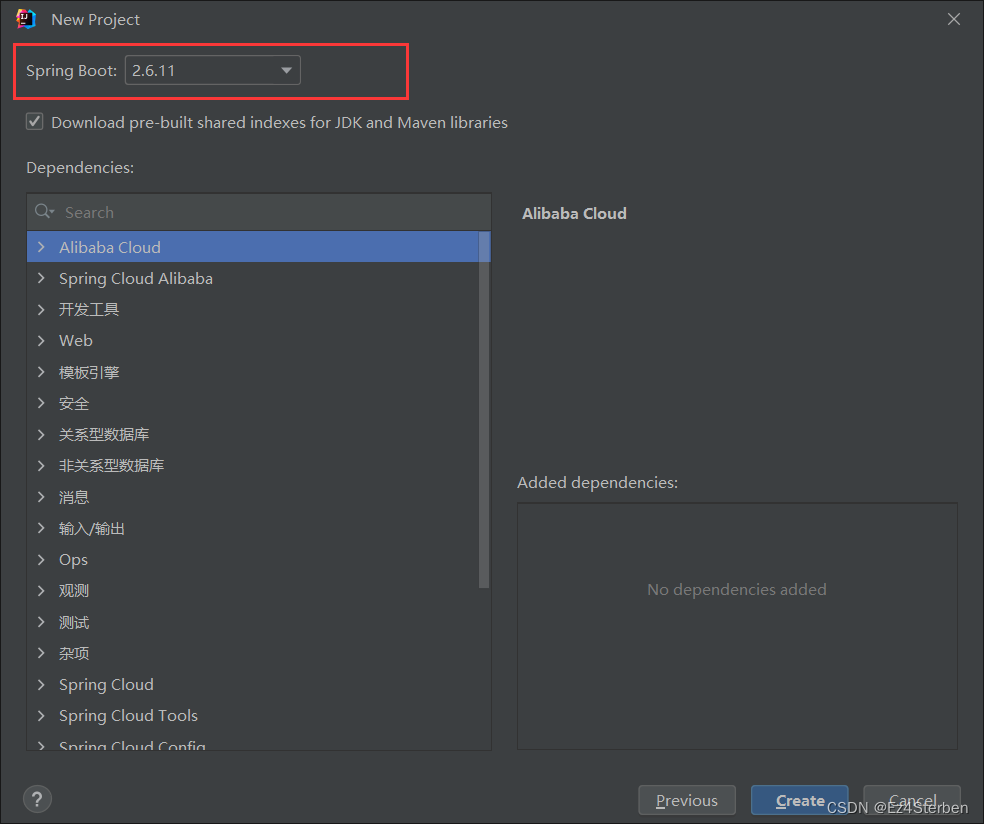Open help with the question mark button
Screen dimensions: 984x824
[x=37, y=799]
